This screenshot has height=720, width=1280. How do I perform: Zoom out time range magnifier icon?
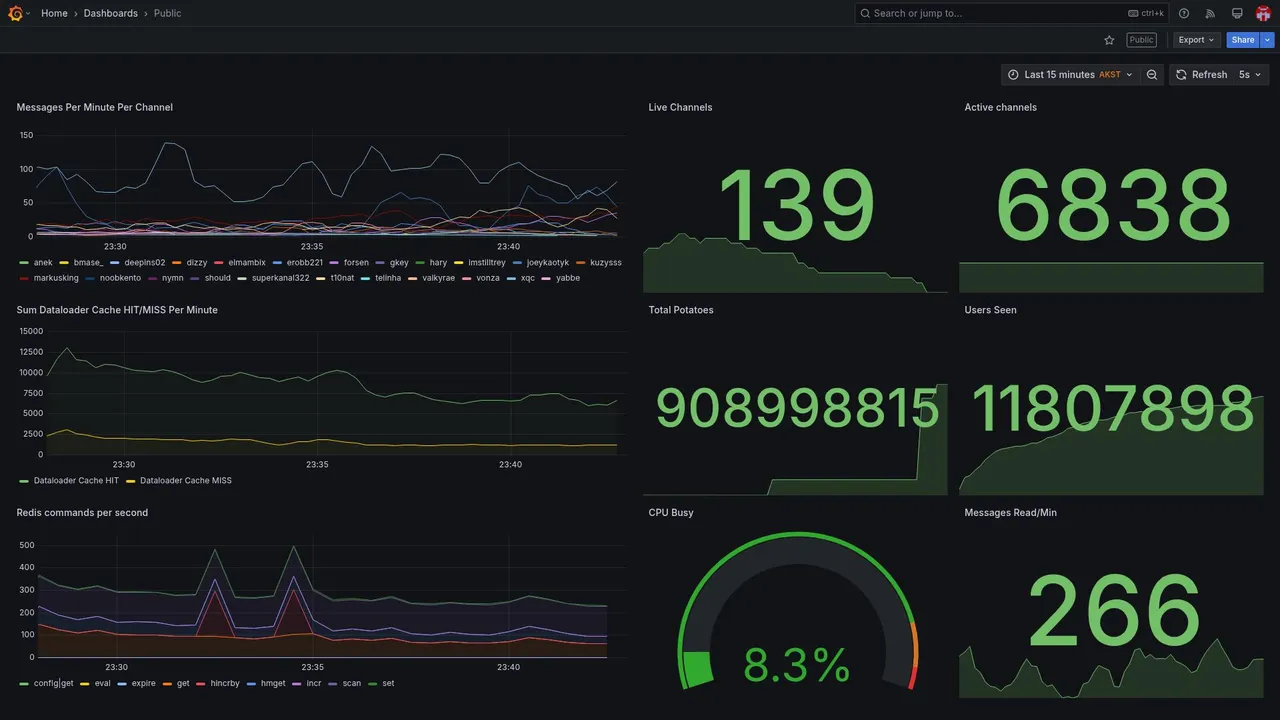pyautogui.click(x=1152, y=75)
